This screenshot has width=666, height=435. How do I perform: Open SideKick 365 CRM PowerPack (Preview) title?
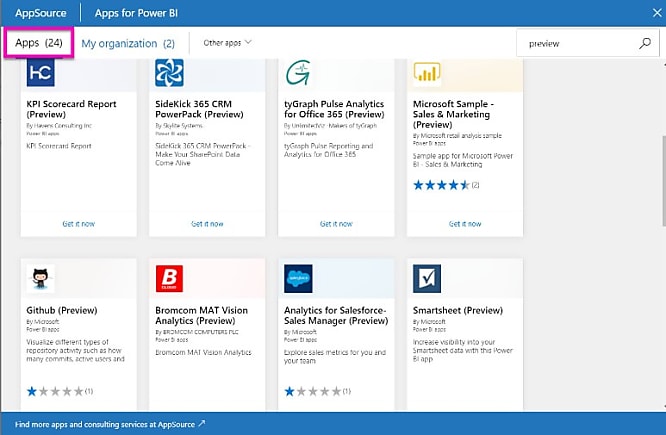(199, 109)
